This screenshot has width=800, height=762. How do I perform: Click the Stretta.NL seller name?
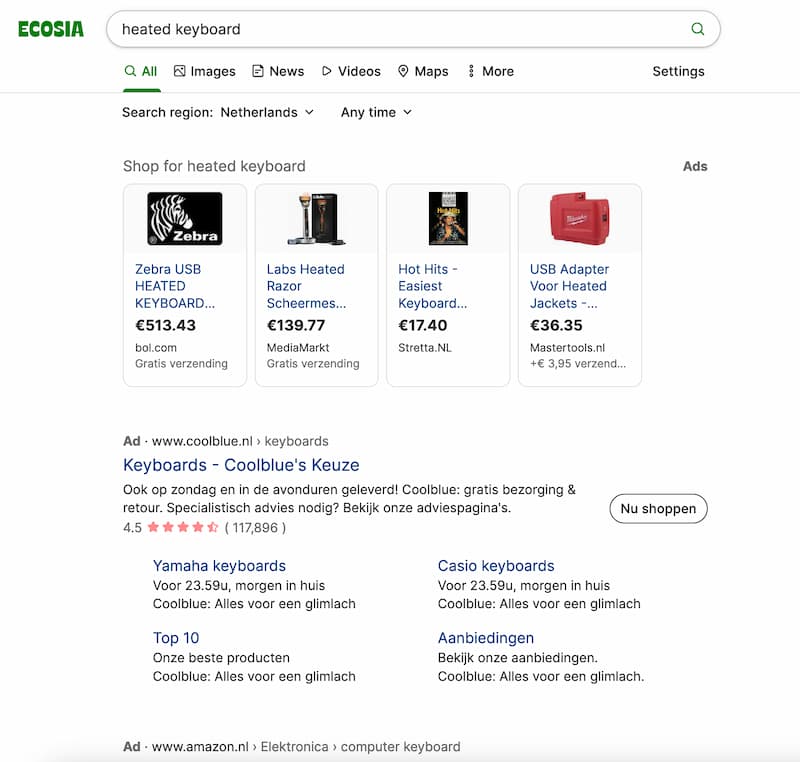point(425,348)
